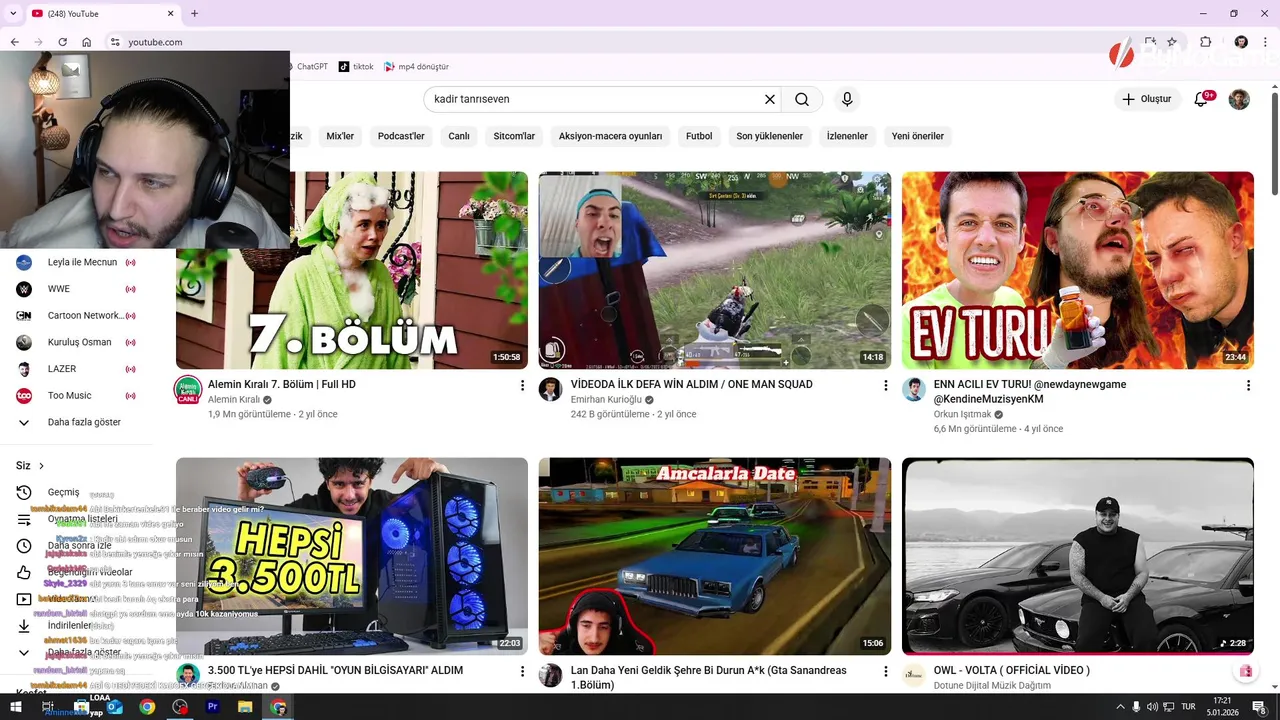This screenshot has width=1280, height=720.
Task: Select the Futbol filter chip
Action: point(699,136)
